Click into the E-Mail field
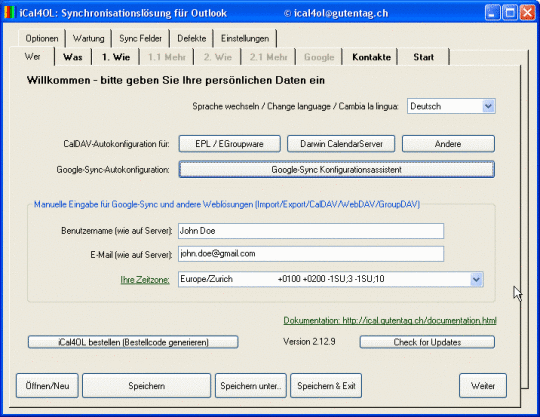540x417 pixels. point(311,254)
